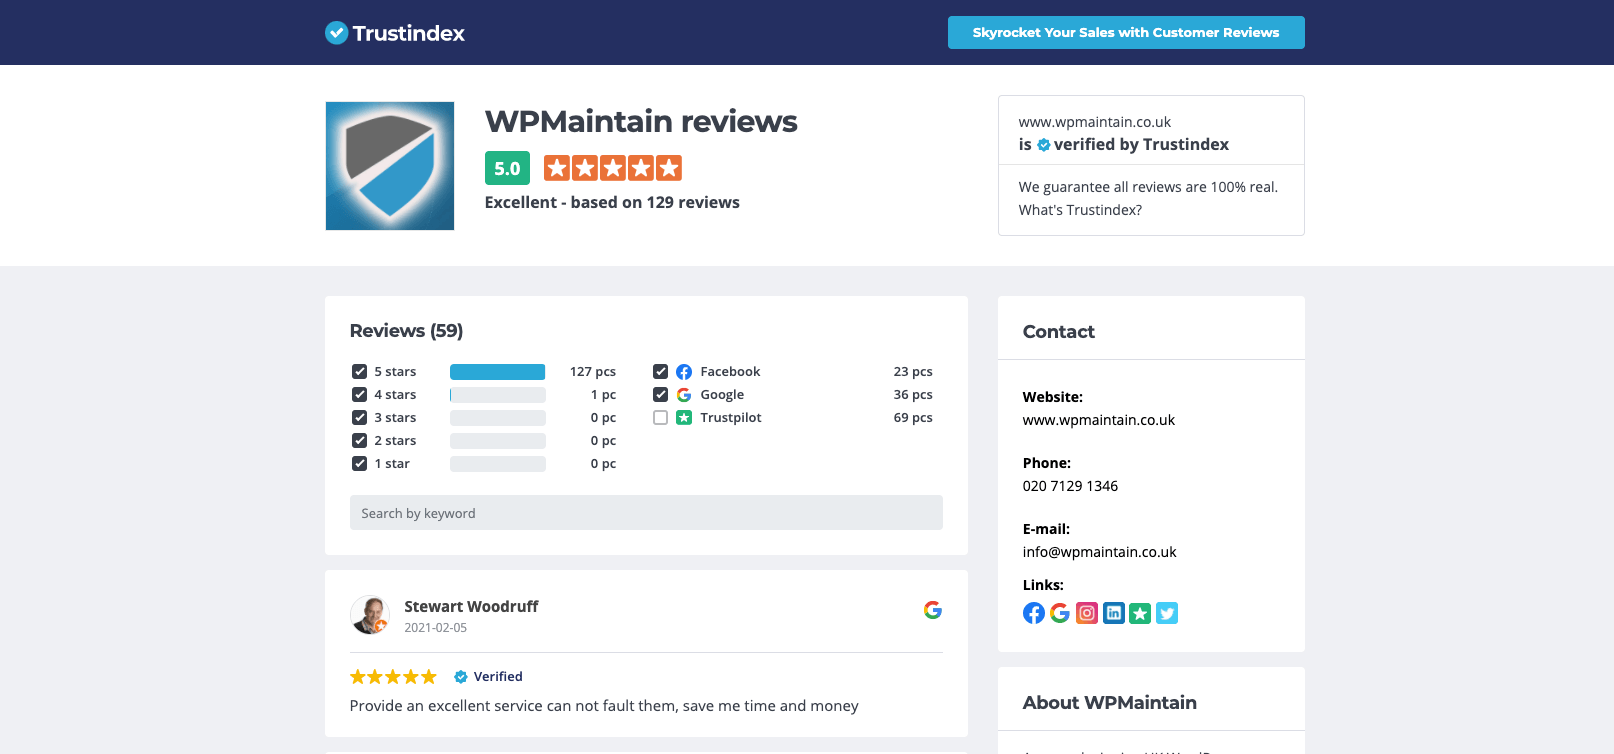Click the '127 pcs' count
The image size is (1614, 754).
[593, 372]
